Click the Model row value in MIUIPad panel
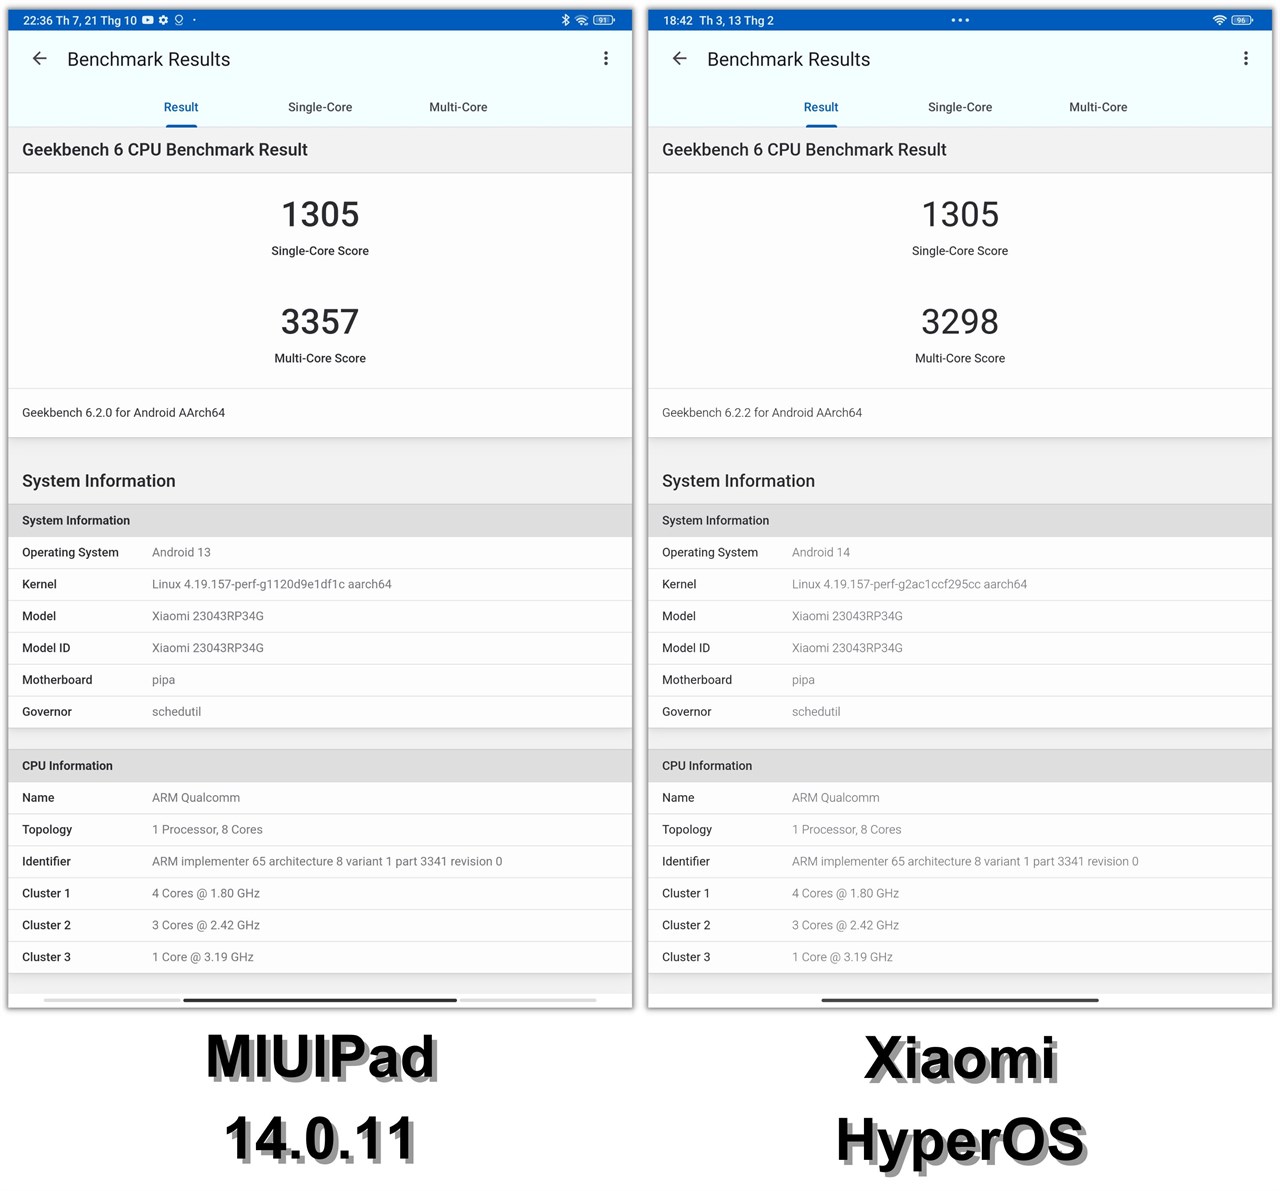Viewport: 1280px width, 1191px height. pos(208,616)
